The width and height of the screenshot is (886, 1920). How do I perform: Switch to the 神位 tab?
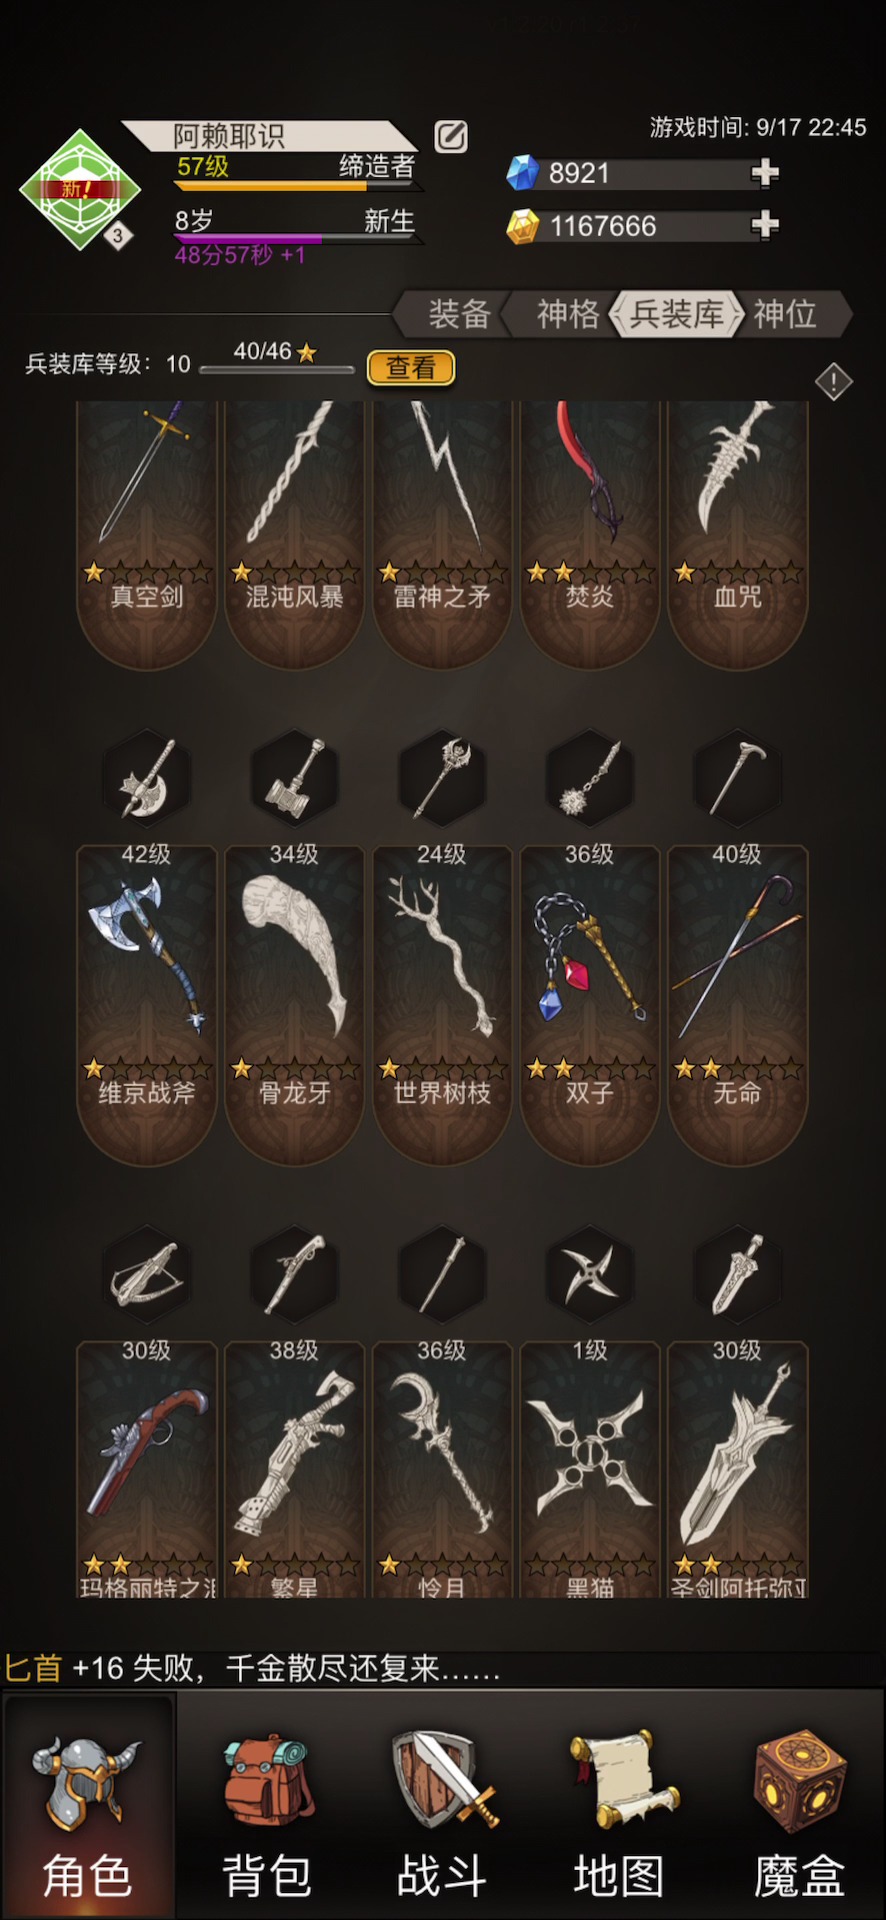point(785,314)
